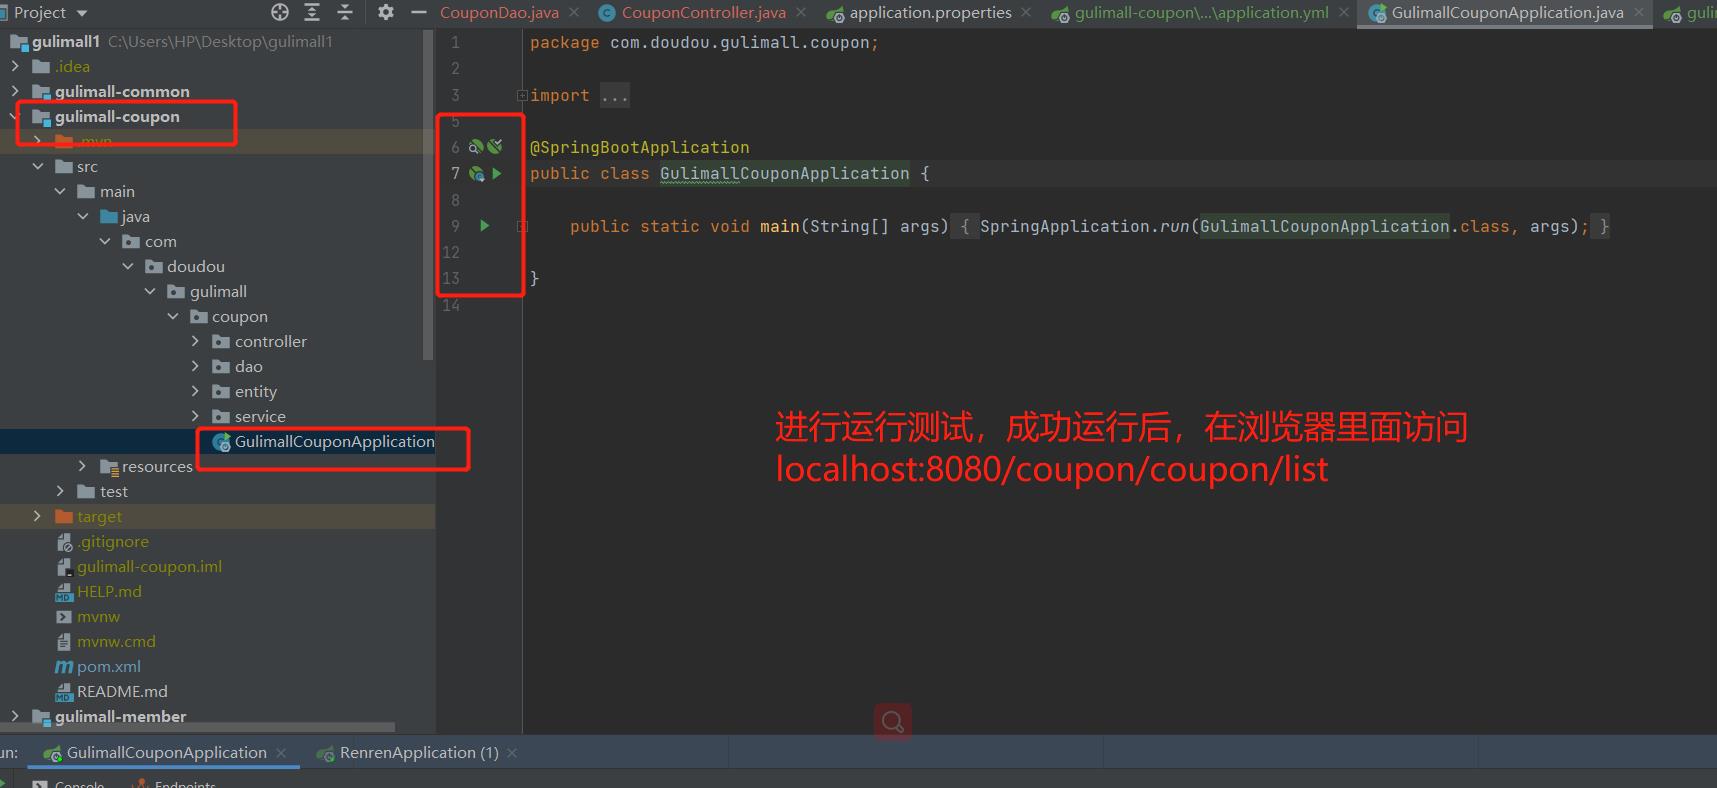Collapse the doudou package

point(128,266)
